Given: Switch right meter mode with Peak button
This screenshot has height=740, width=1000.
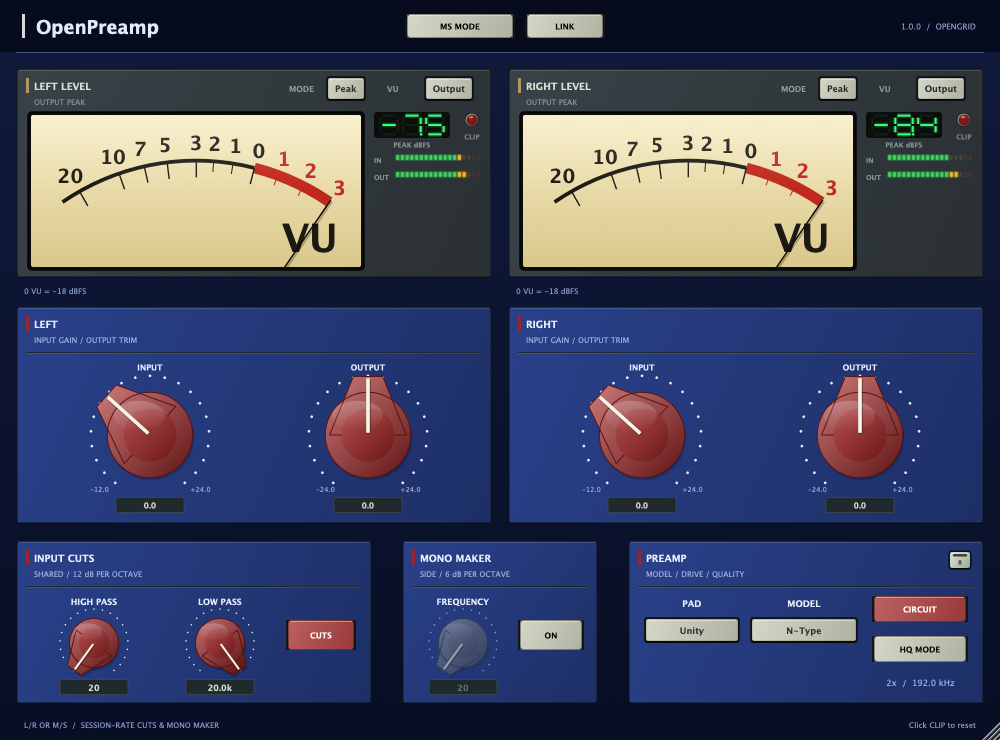Looking at the screenshot, I should [837, 89].
